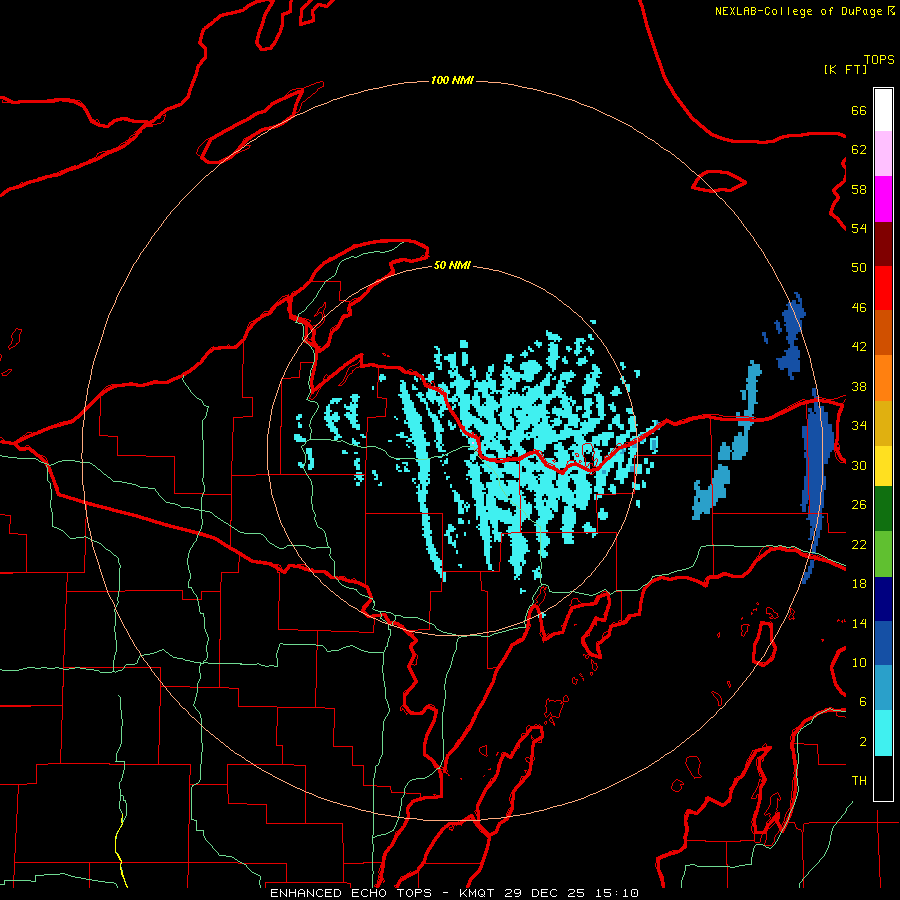900x900 pixels.
Task: Click the '14' legend value label
Action: 859,623
